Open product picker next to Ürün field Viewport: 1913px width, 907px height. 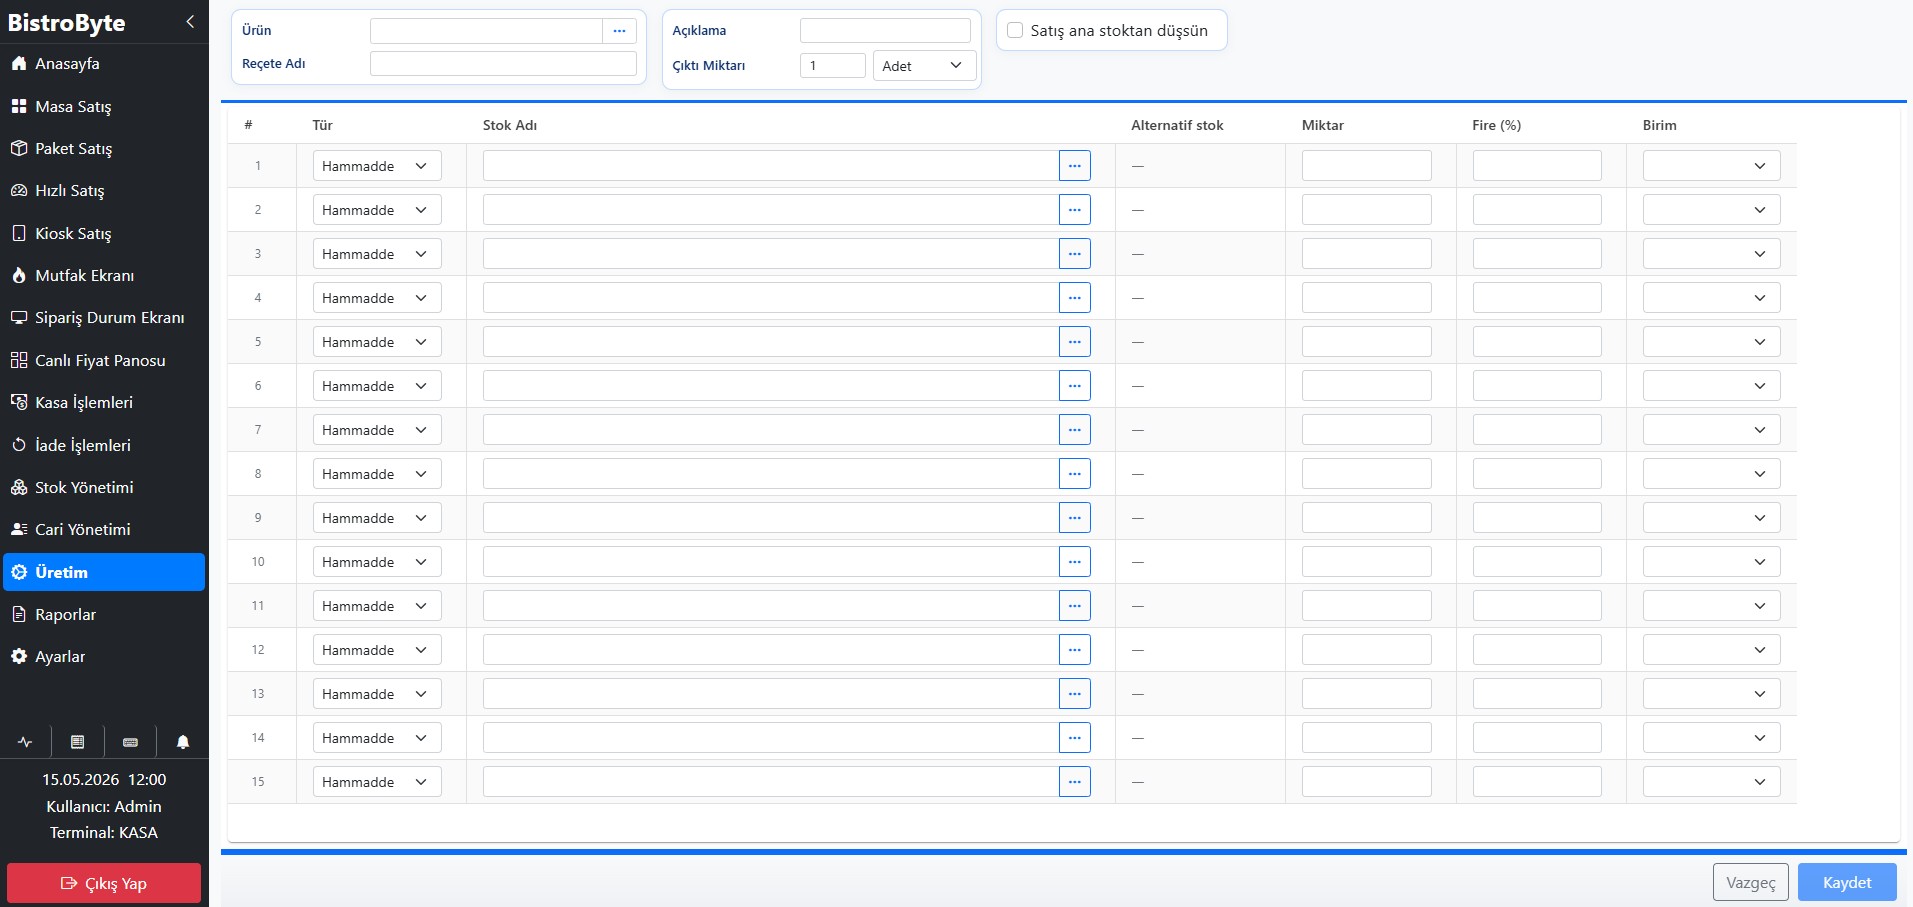click(619, 31)
